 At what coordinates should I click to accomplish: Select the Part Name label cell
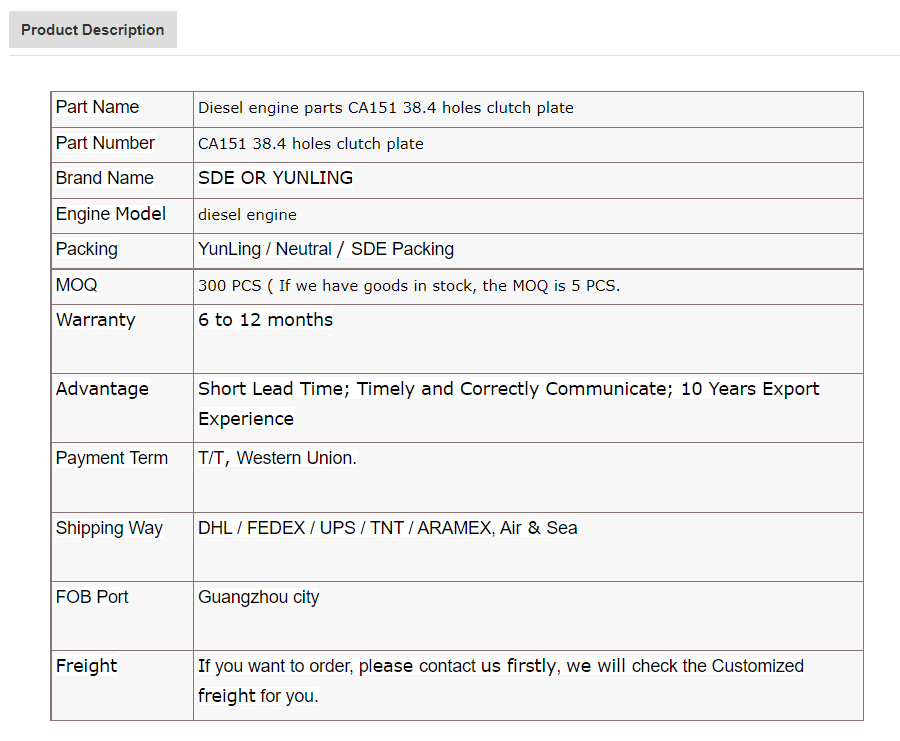point(122,109)
